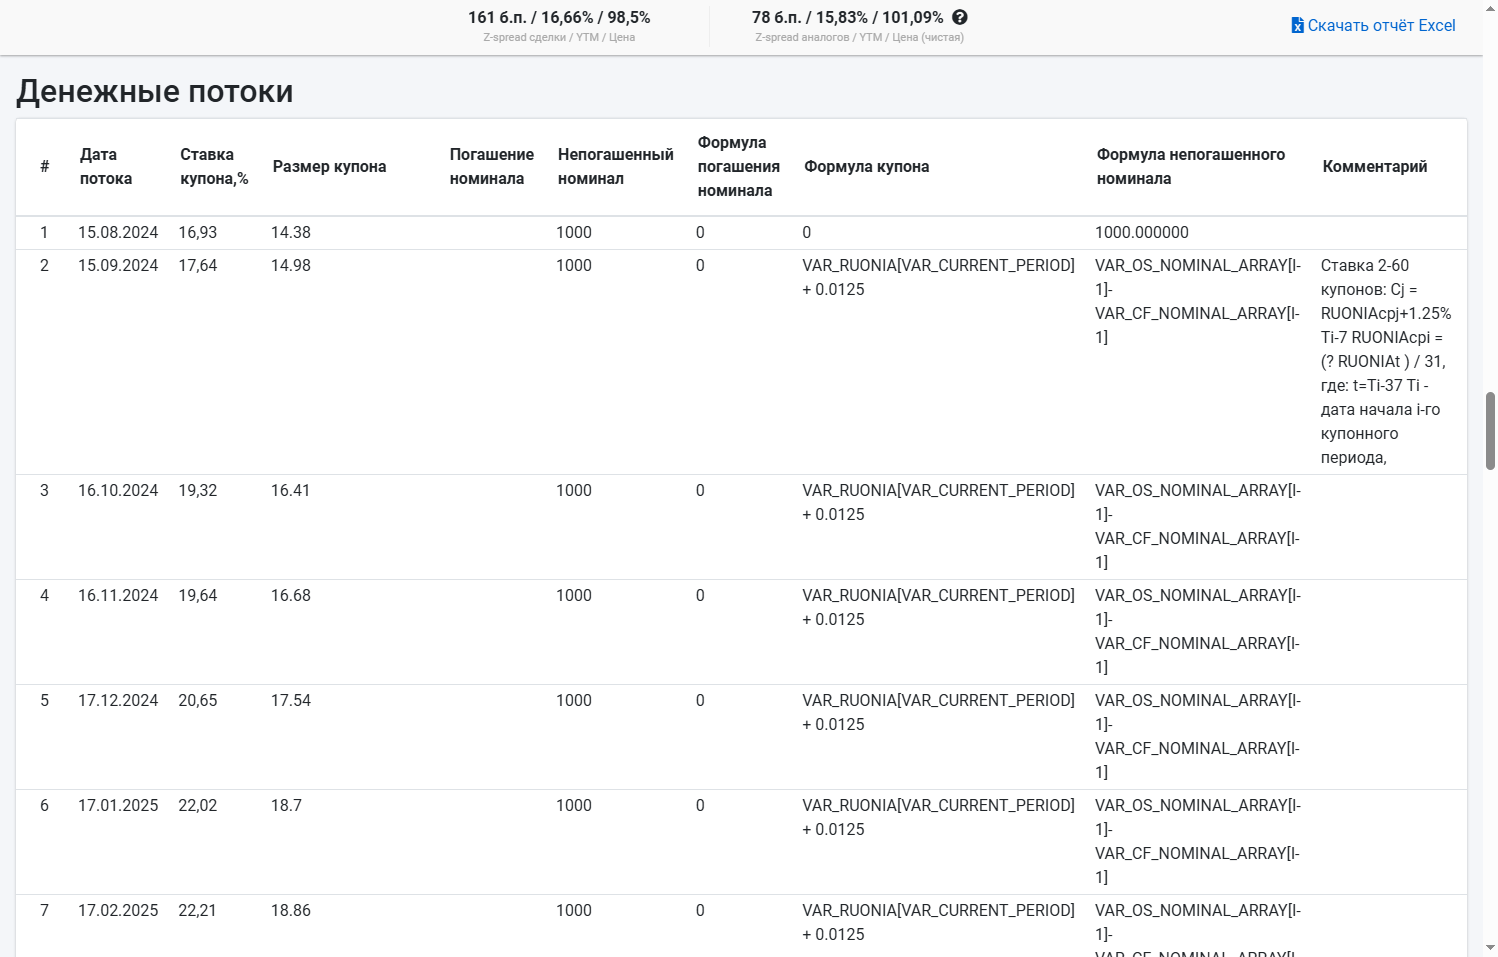The height and width of the screenshot is (957, 1498).
Task: Click the help question mark icon
Action: click(x=960, y=17)
